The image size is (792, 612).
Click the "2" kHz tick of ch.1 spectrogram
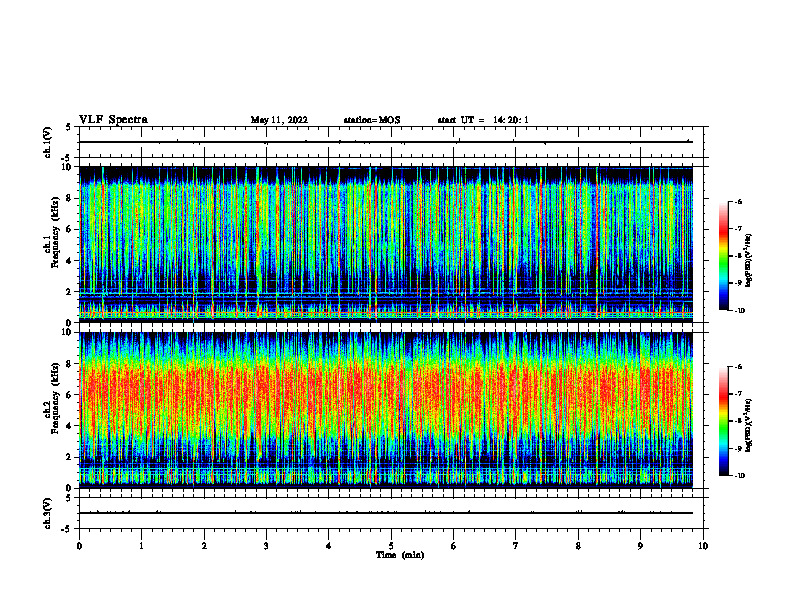coord(69,292)
